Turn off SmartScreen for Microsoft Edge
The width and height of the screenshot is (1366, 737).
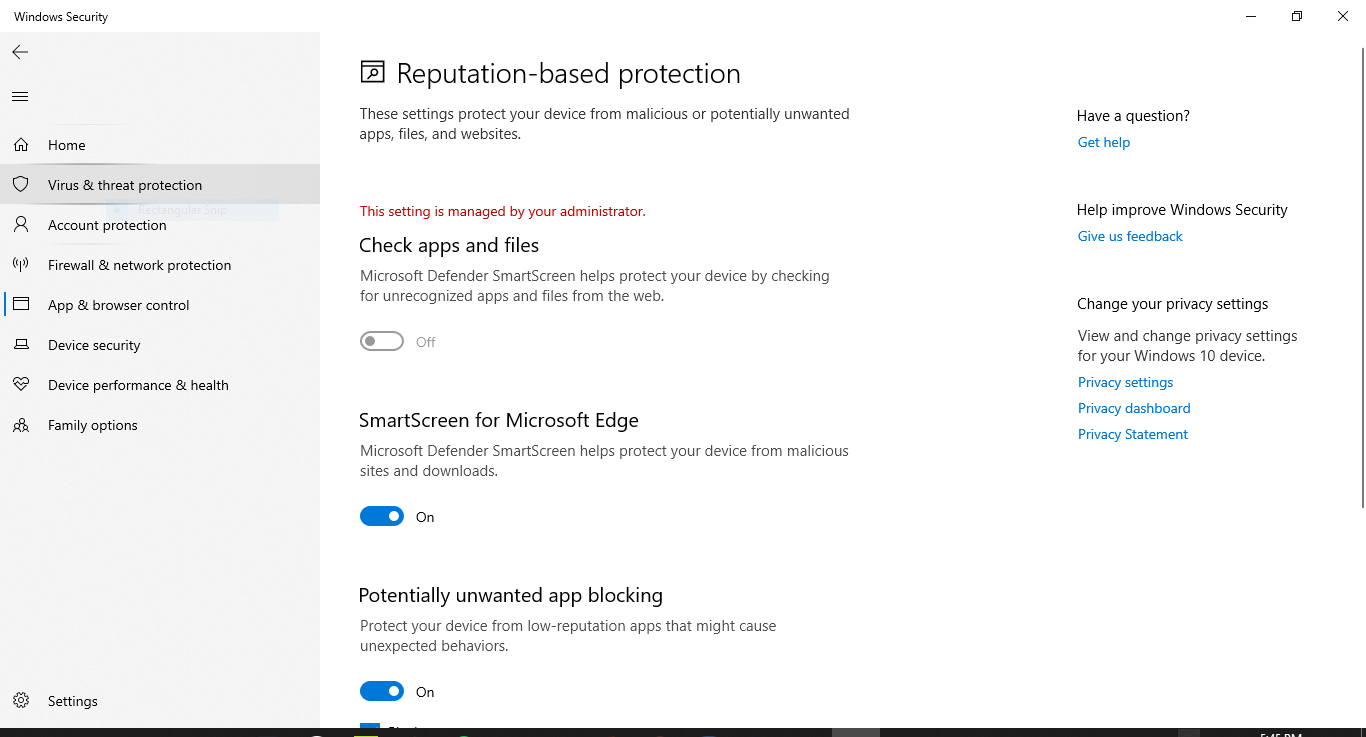point(382,517)
